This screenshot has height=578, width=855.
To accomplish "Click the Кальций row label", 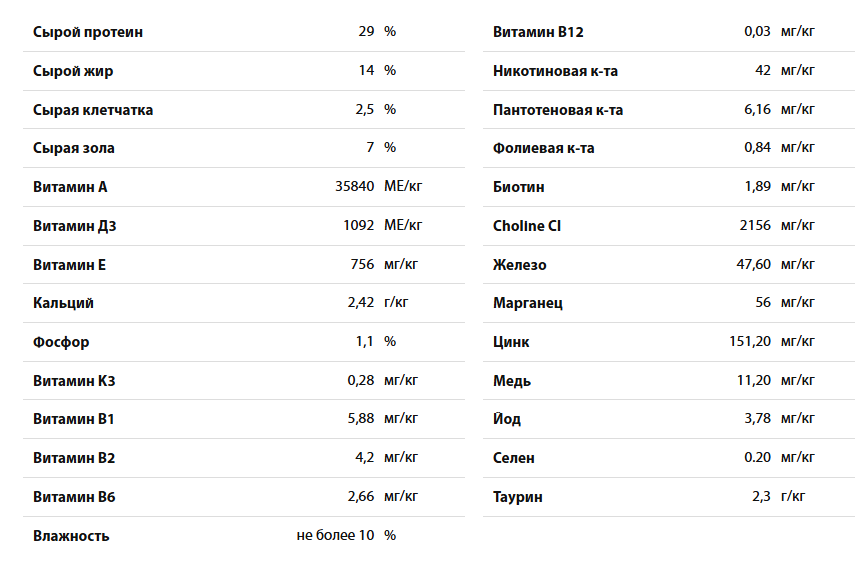I will (63, 303).
